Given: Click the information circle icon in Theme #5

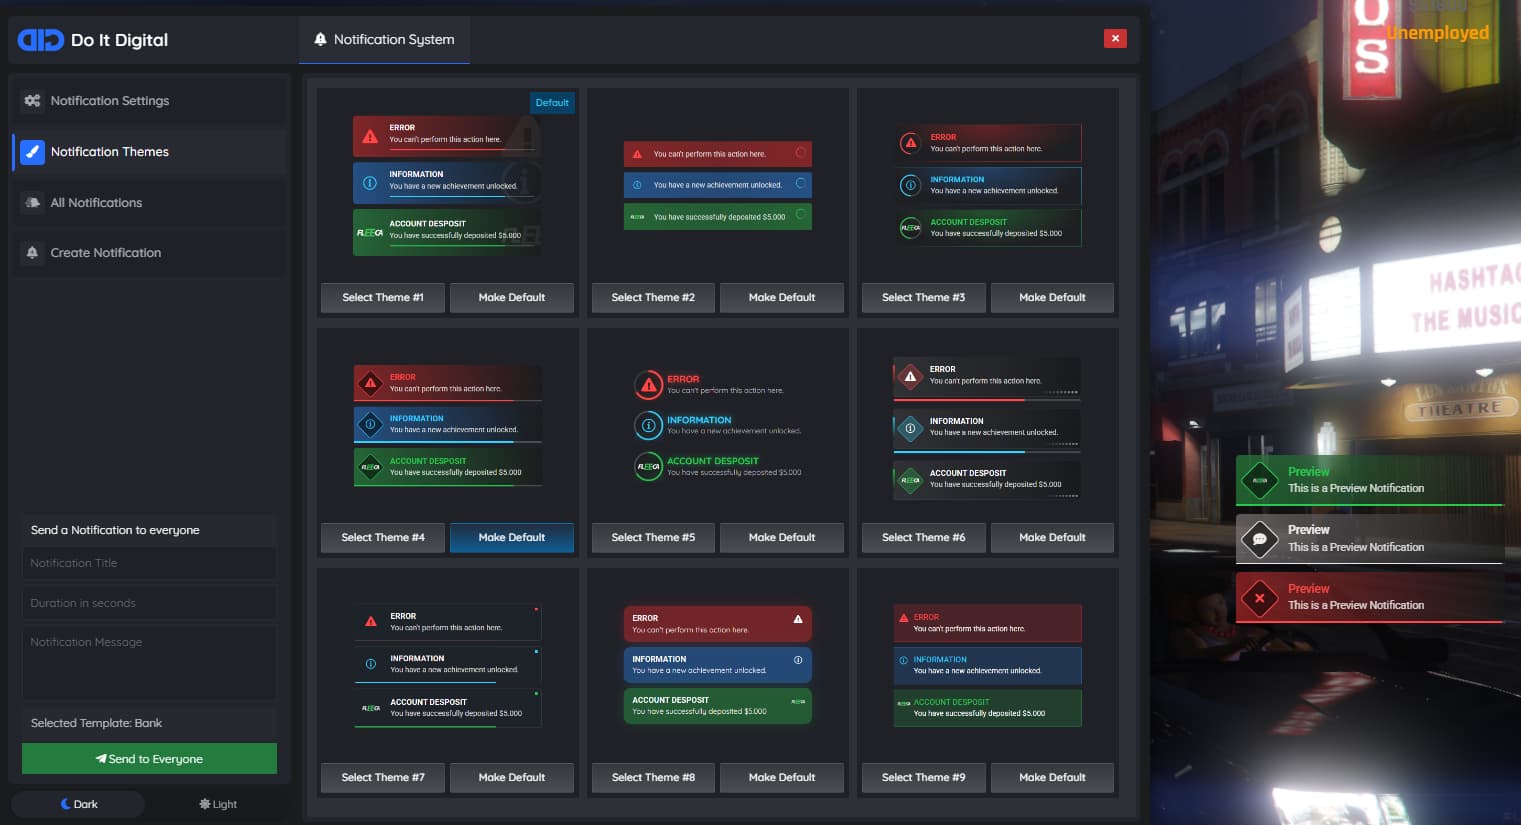Looking at the screenshot, I should click(x=647, y=425).
